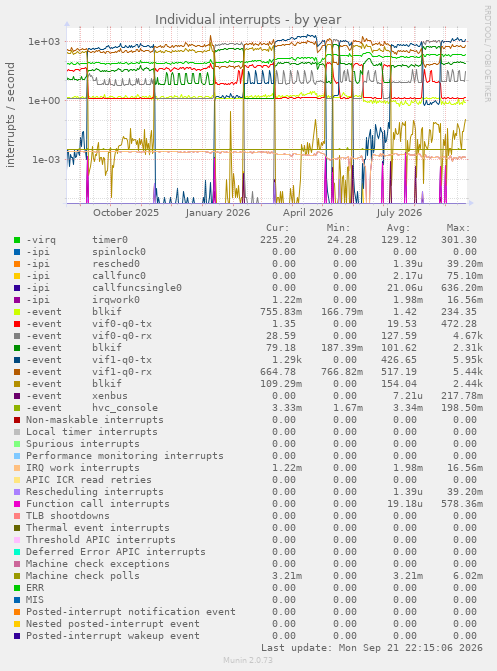Click the 1e+03 y-axis tick label
The image size is (497, 671).
(x=44, y=42)
